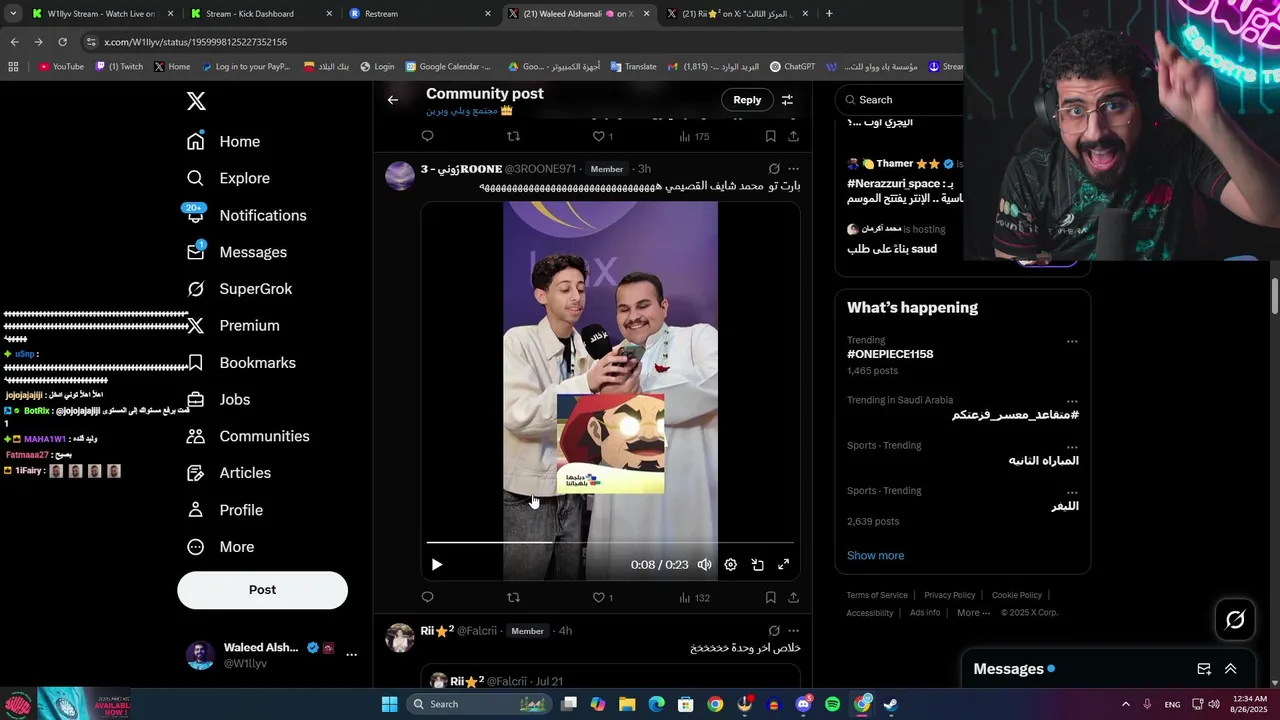Viewport: 1280px width, 720px height.
Task: Open more options for Saudi Arabia trend
Action: 1072,401
